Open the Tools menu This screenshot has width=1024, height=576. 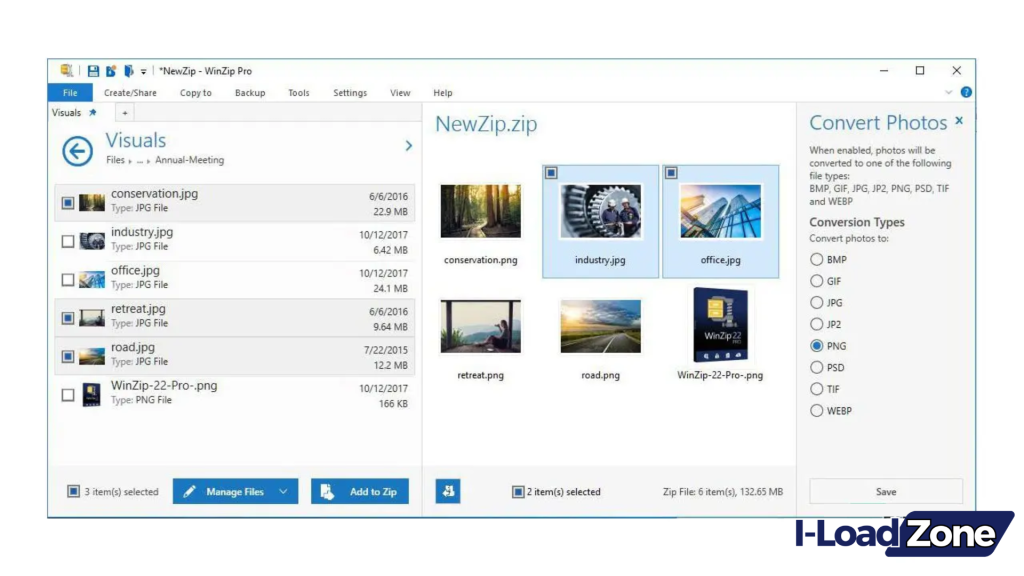[x=298, y=93]
